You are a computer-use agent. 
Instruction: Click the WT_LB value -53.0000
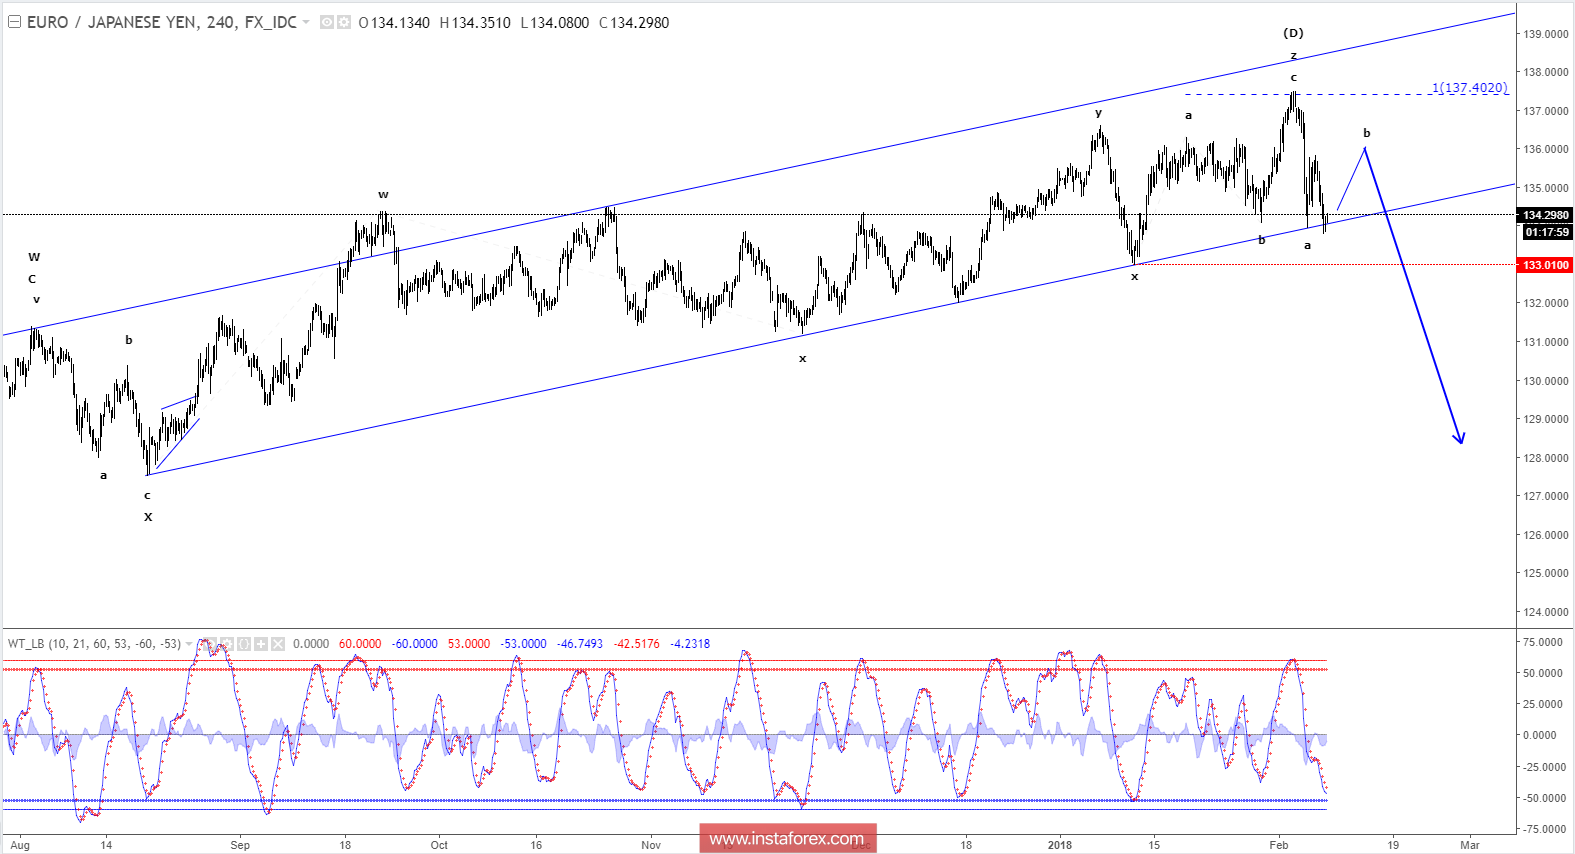coord(523,644)
